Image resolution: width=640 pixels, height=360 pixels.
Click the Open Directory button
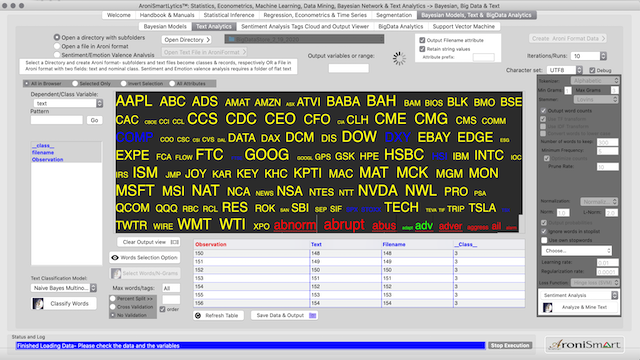[x=187, y=40]
